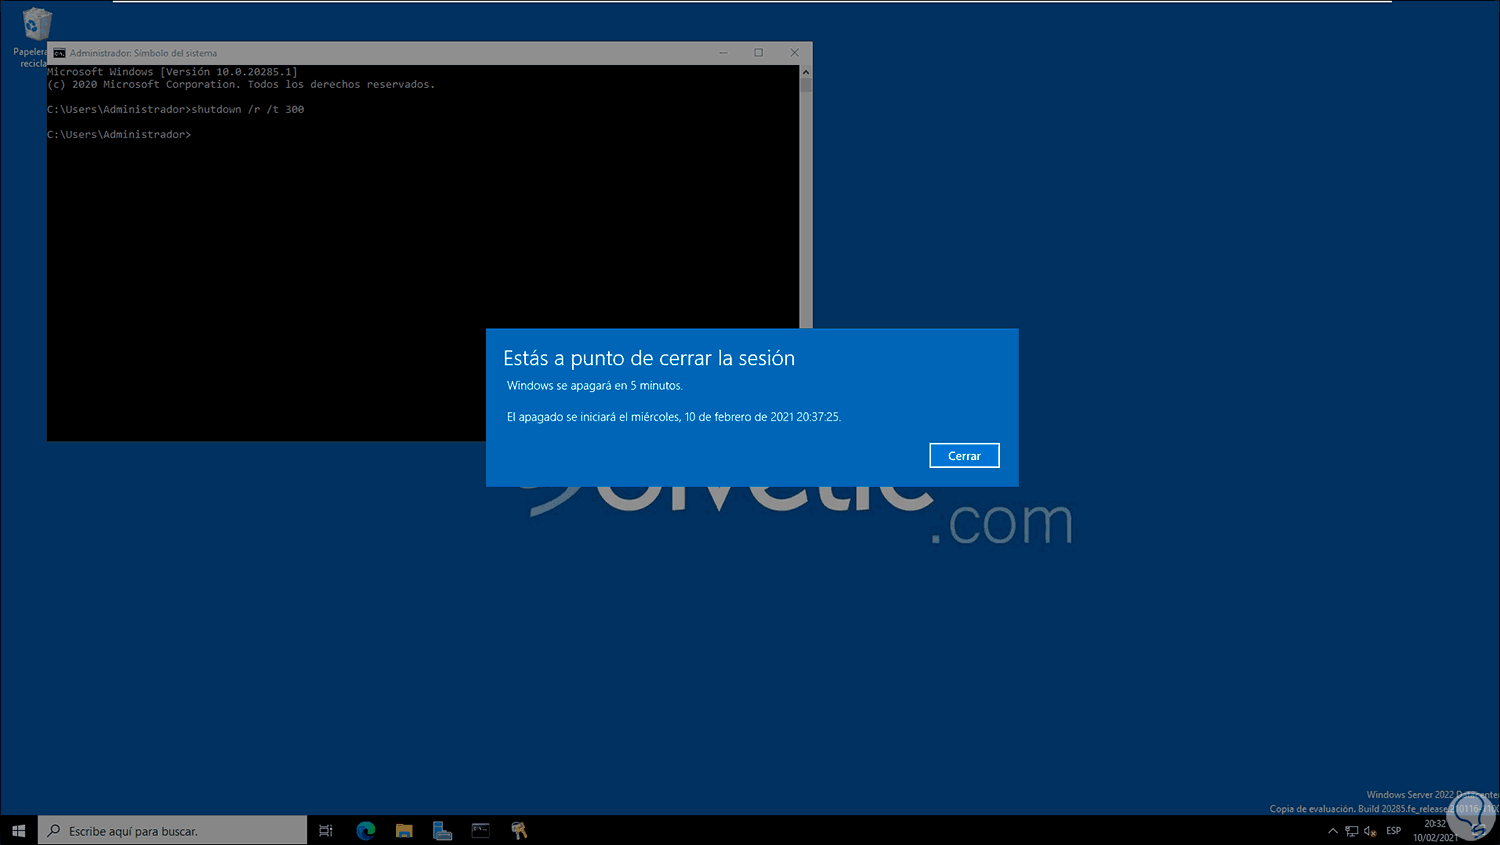
Task: Minimize the Command Prompt window
Action: tap(724, 53)
